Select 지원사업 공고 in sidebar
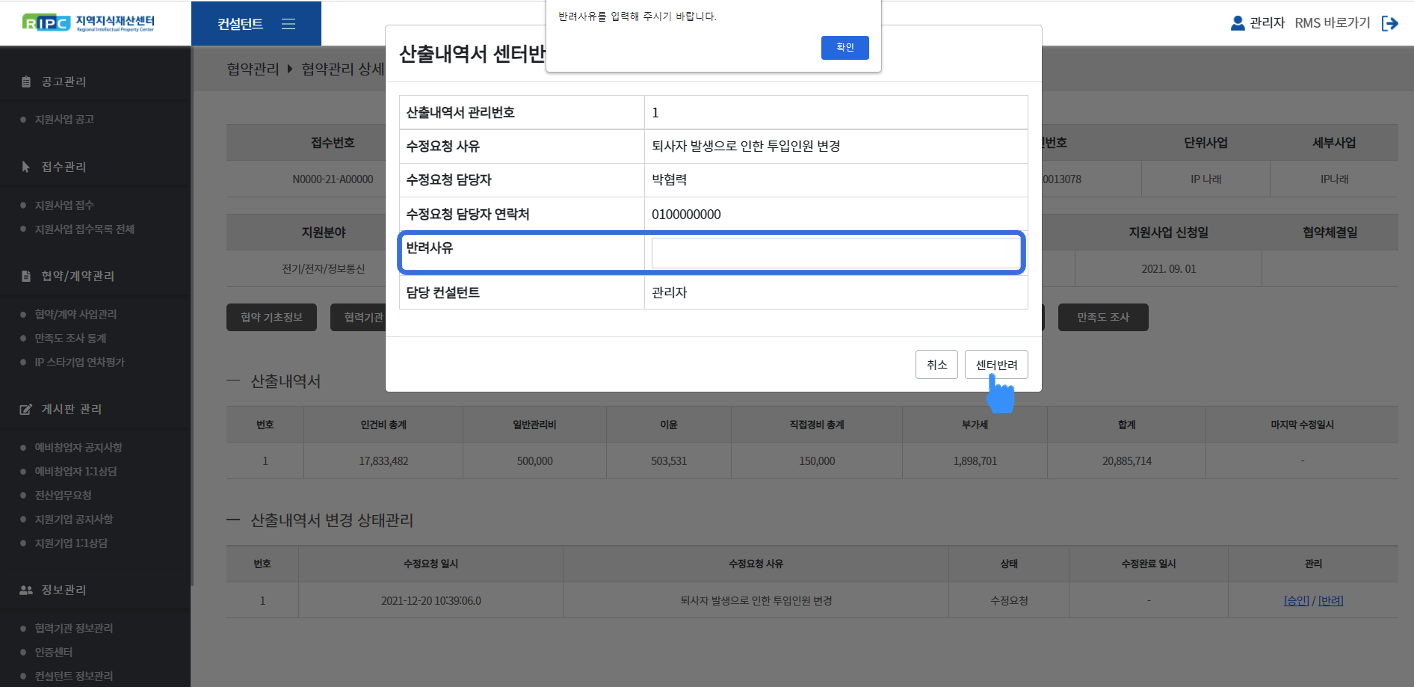Screen dimensions: 1414x688 [64, 119]
